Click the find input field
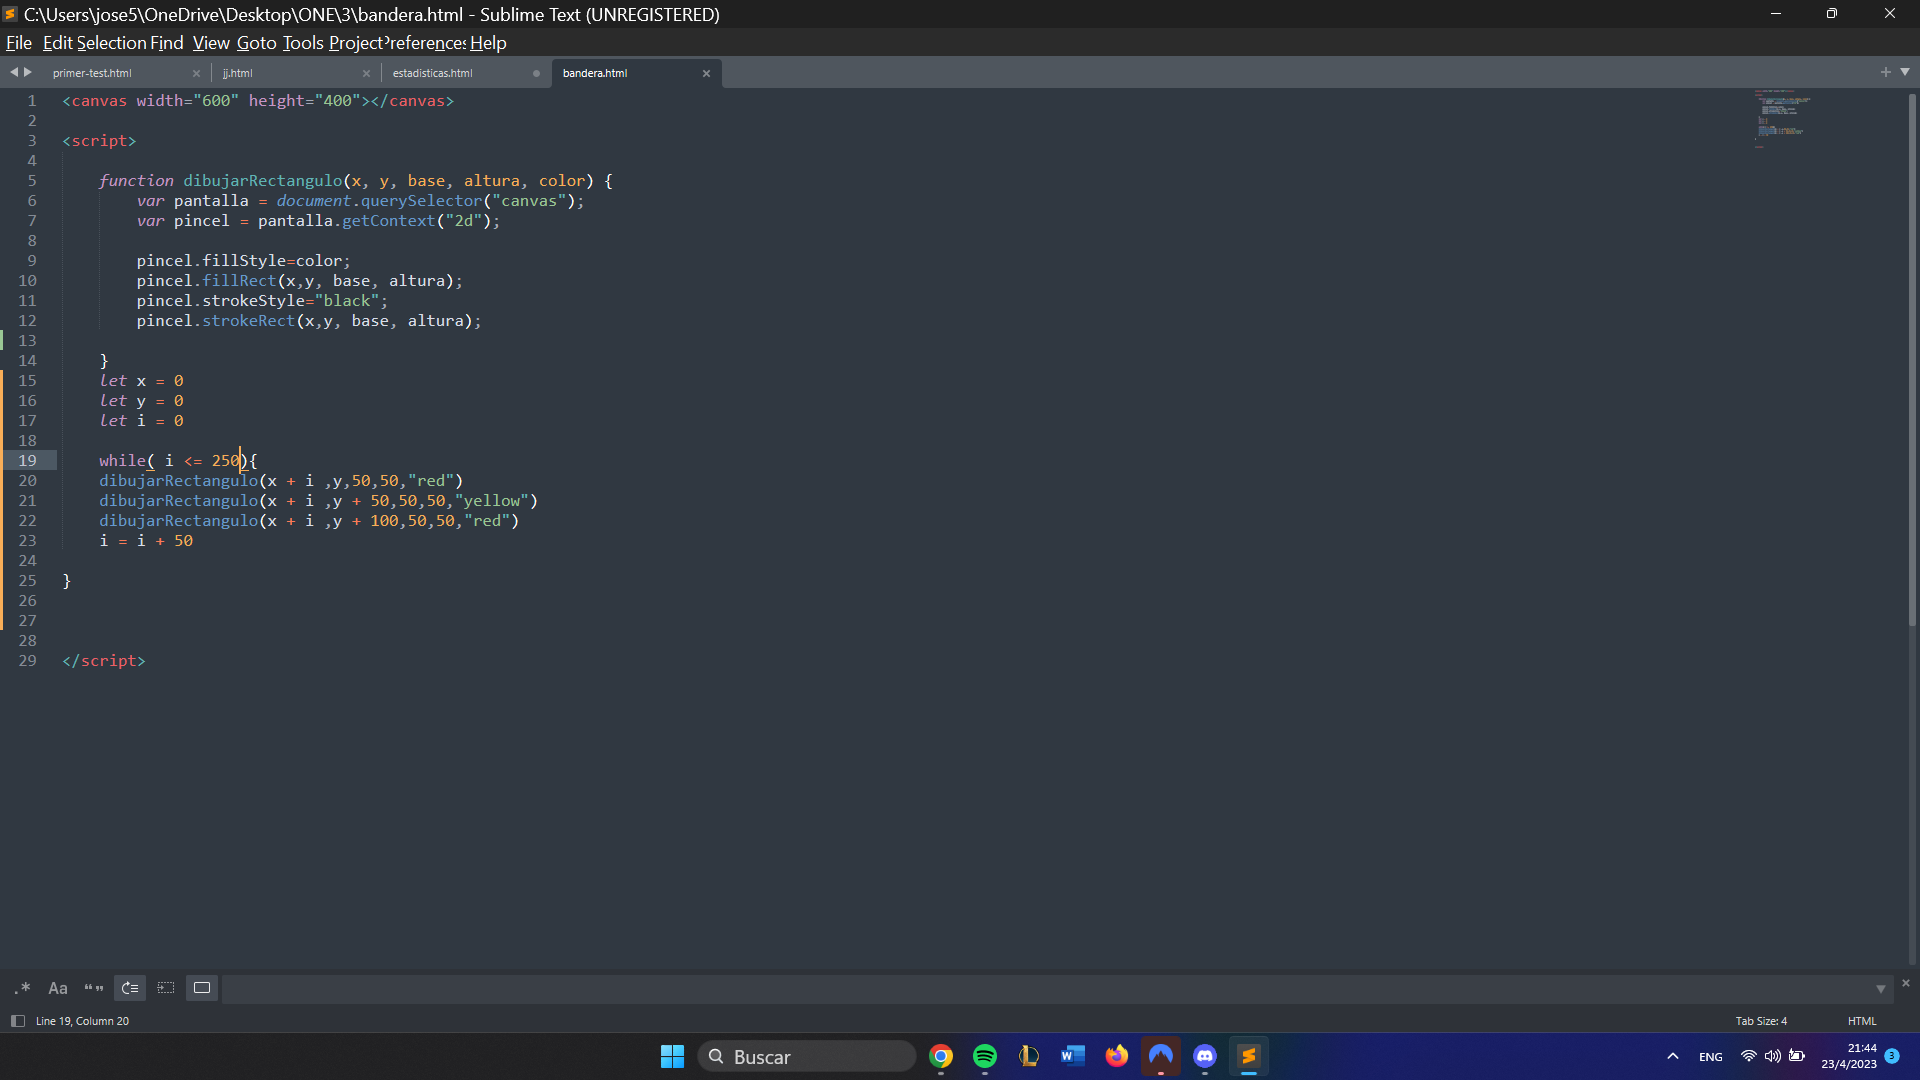This screenshot has height=1080, width=1920. [x=1045, y=989]
